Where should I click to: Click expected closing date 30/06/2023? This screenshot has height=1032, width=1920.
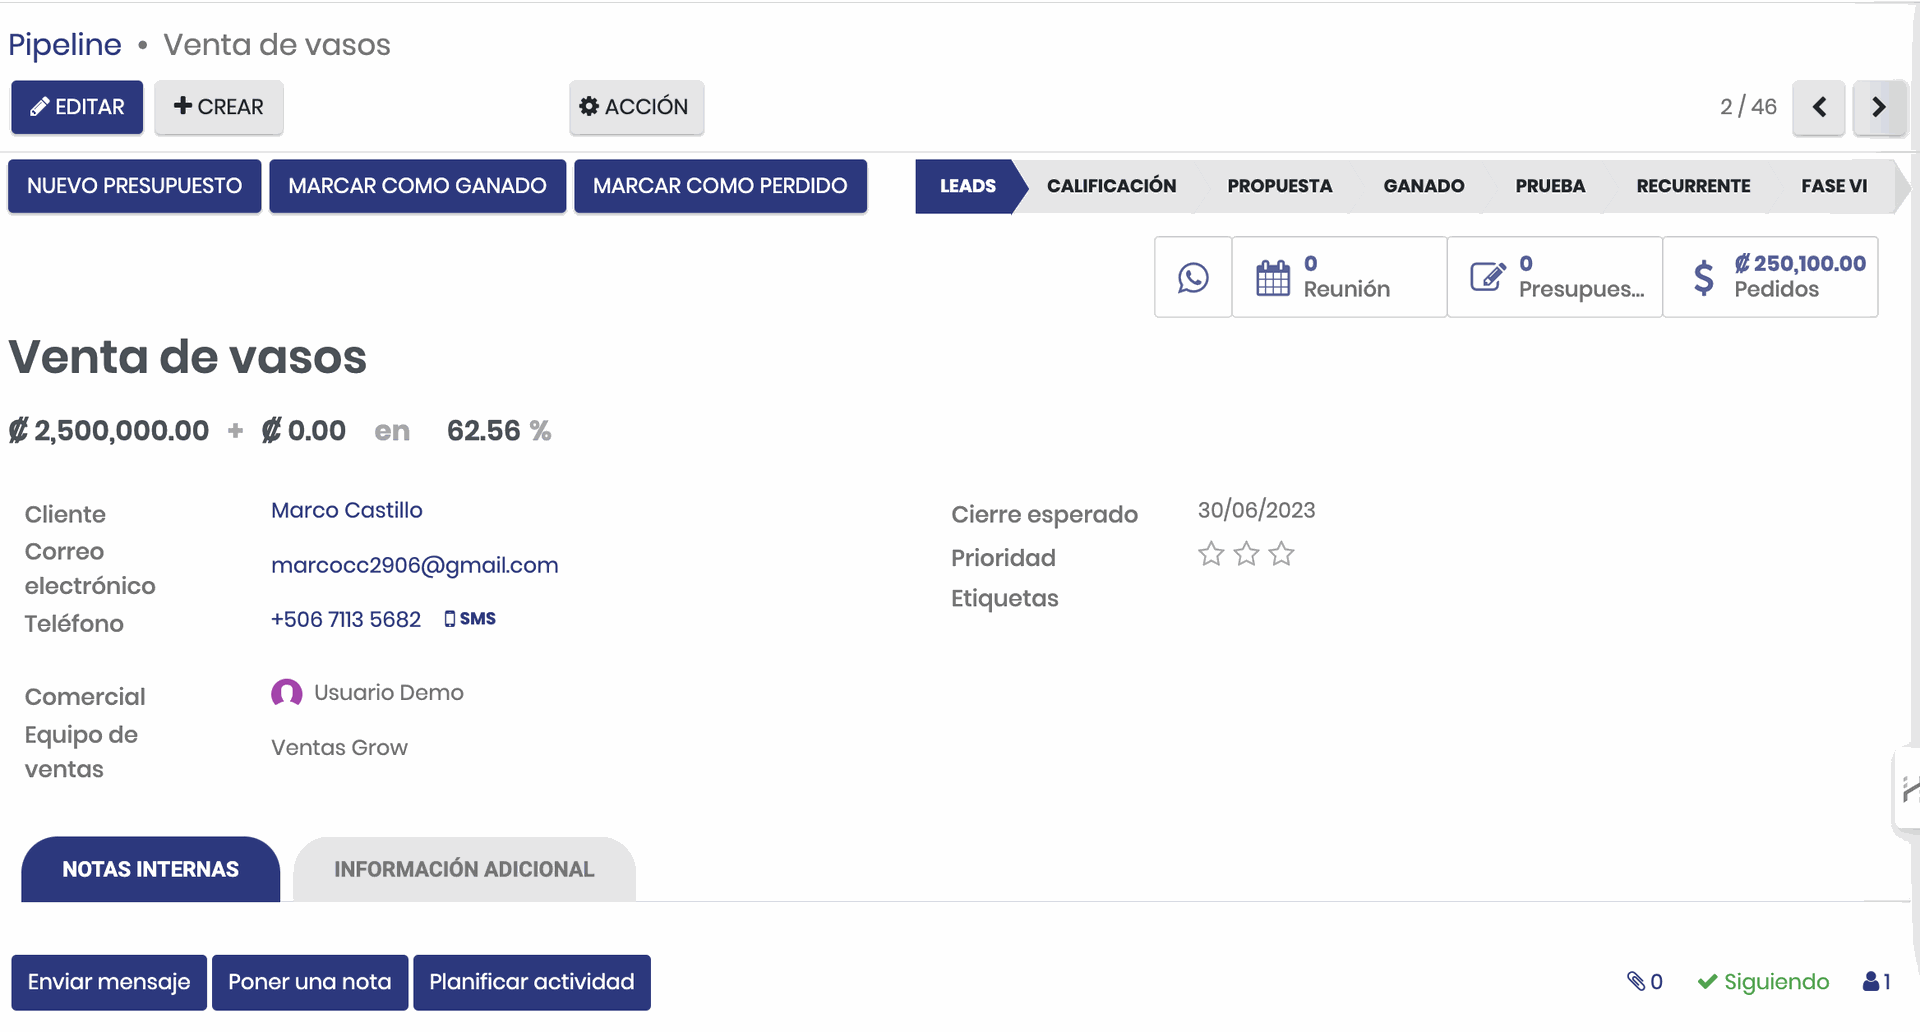1257,510
